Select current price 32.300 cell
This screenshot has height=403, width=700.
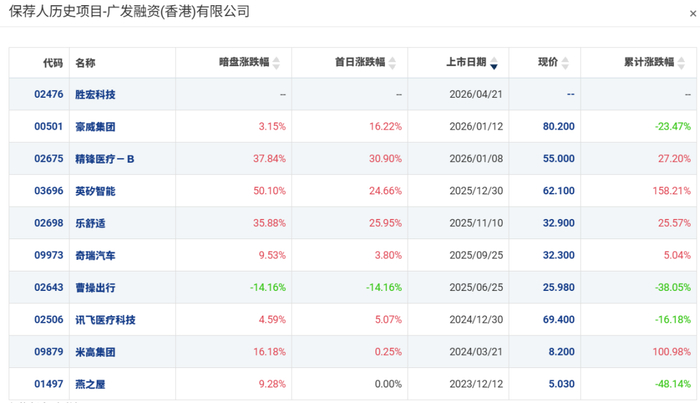click(x=558, y=255)
